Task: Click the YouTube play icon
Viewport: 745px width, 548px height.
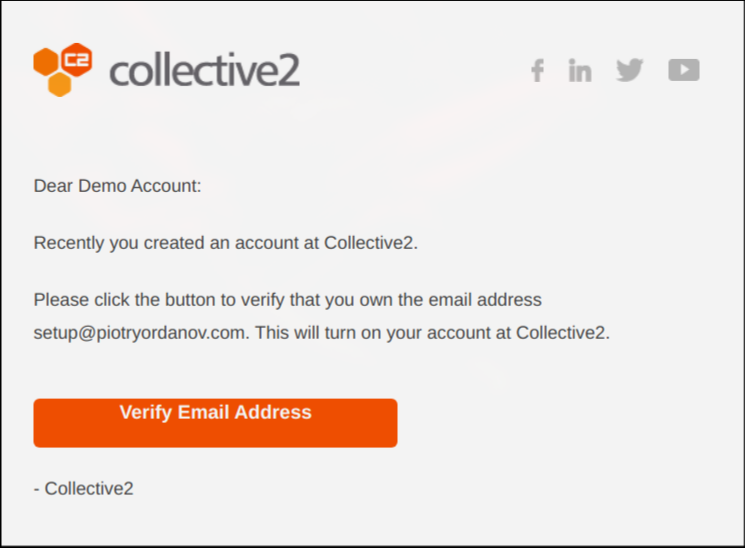Action: click(x=684, y=70)
